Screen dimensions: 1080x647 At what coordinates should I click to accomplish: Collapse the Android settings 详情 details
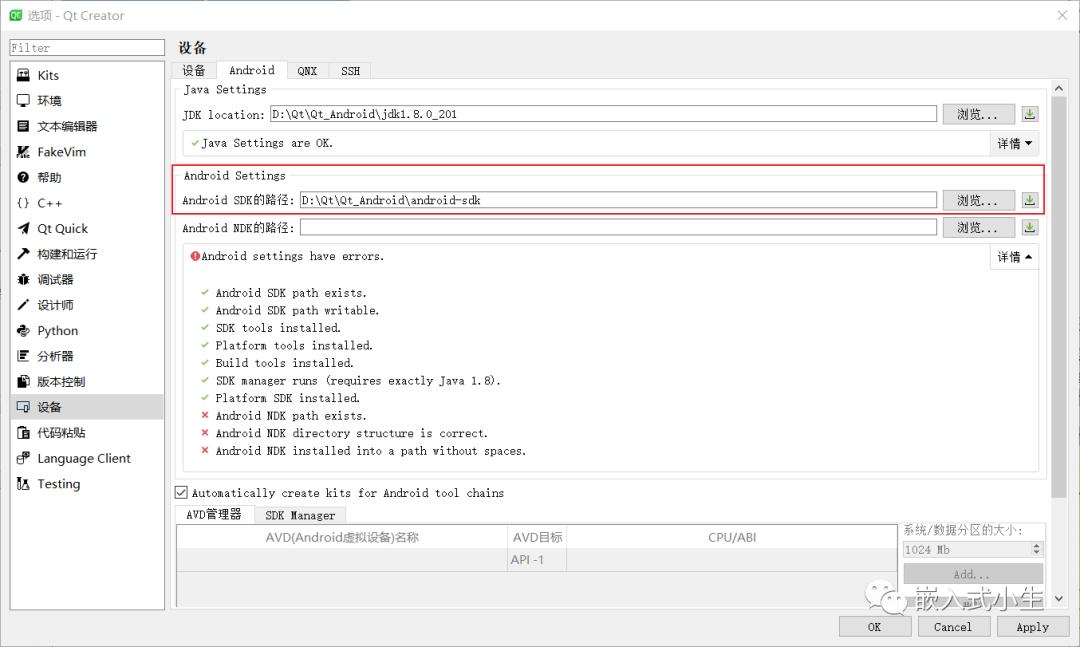[1015, 257]
